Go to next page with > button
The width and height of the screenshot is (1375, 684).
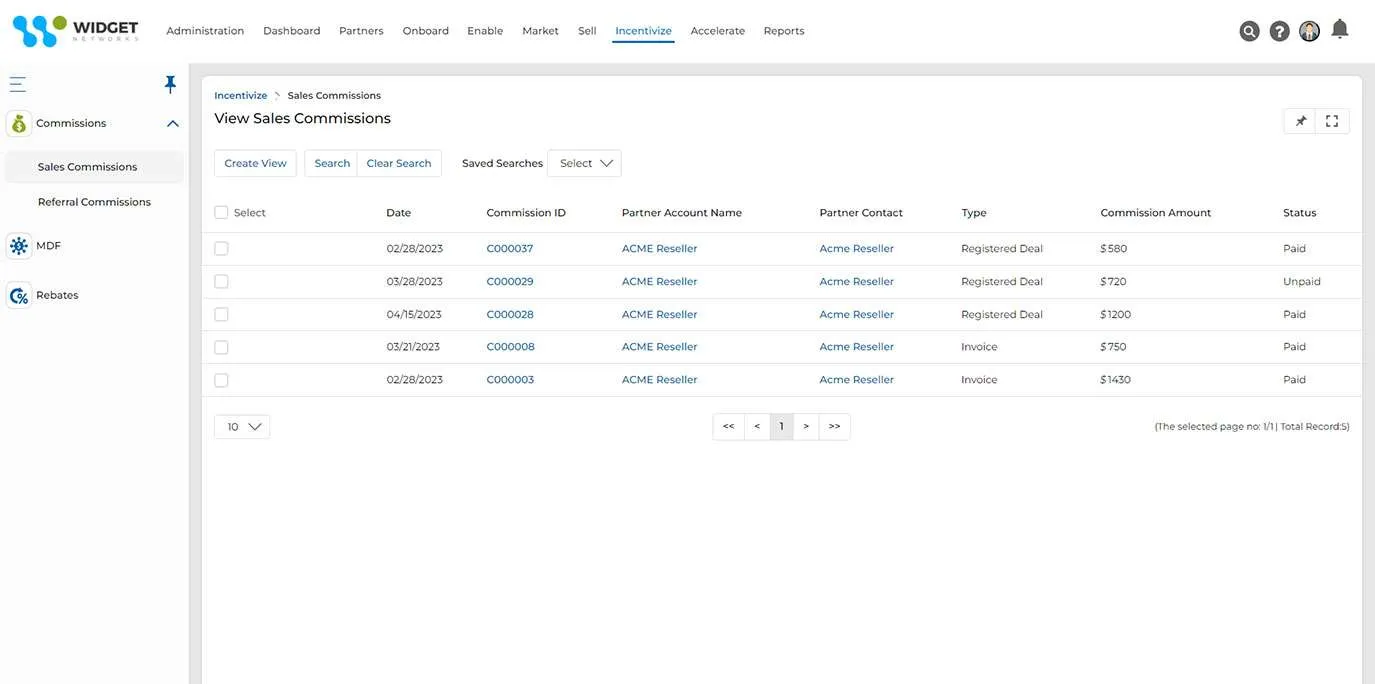click(x=806, y=427)
